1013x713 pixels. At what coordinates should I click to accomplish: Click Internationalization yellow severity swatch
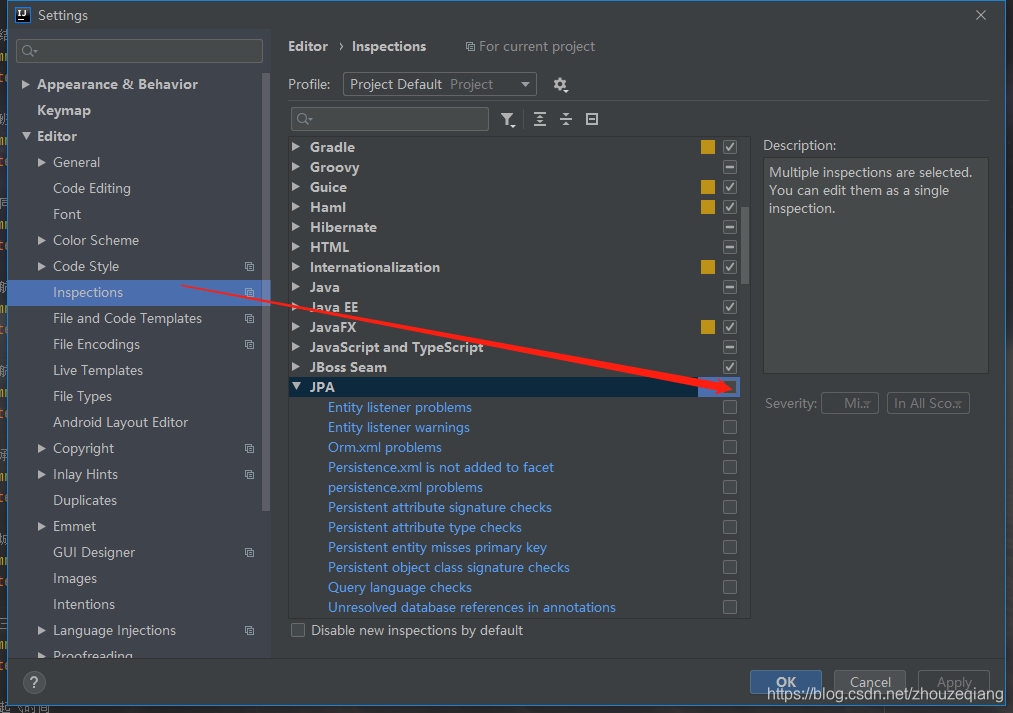click(x=708, y=267)
